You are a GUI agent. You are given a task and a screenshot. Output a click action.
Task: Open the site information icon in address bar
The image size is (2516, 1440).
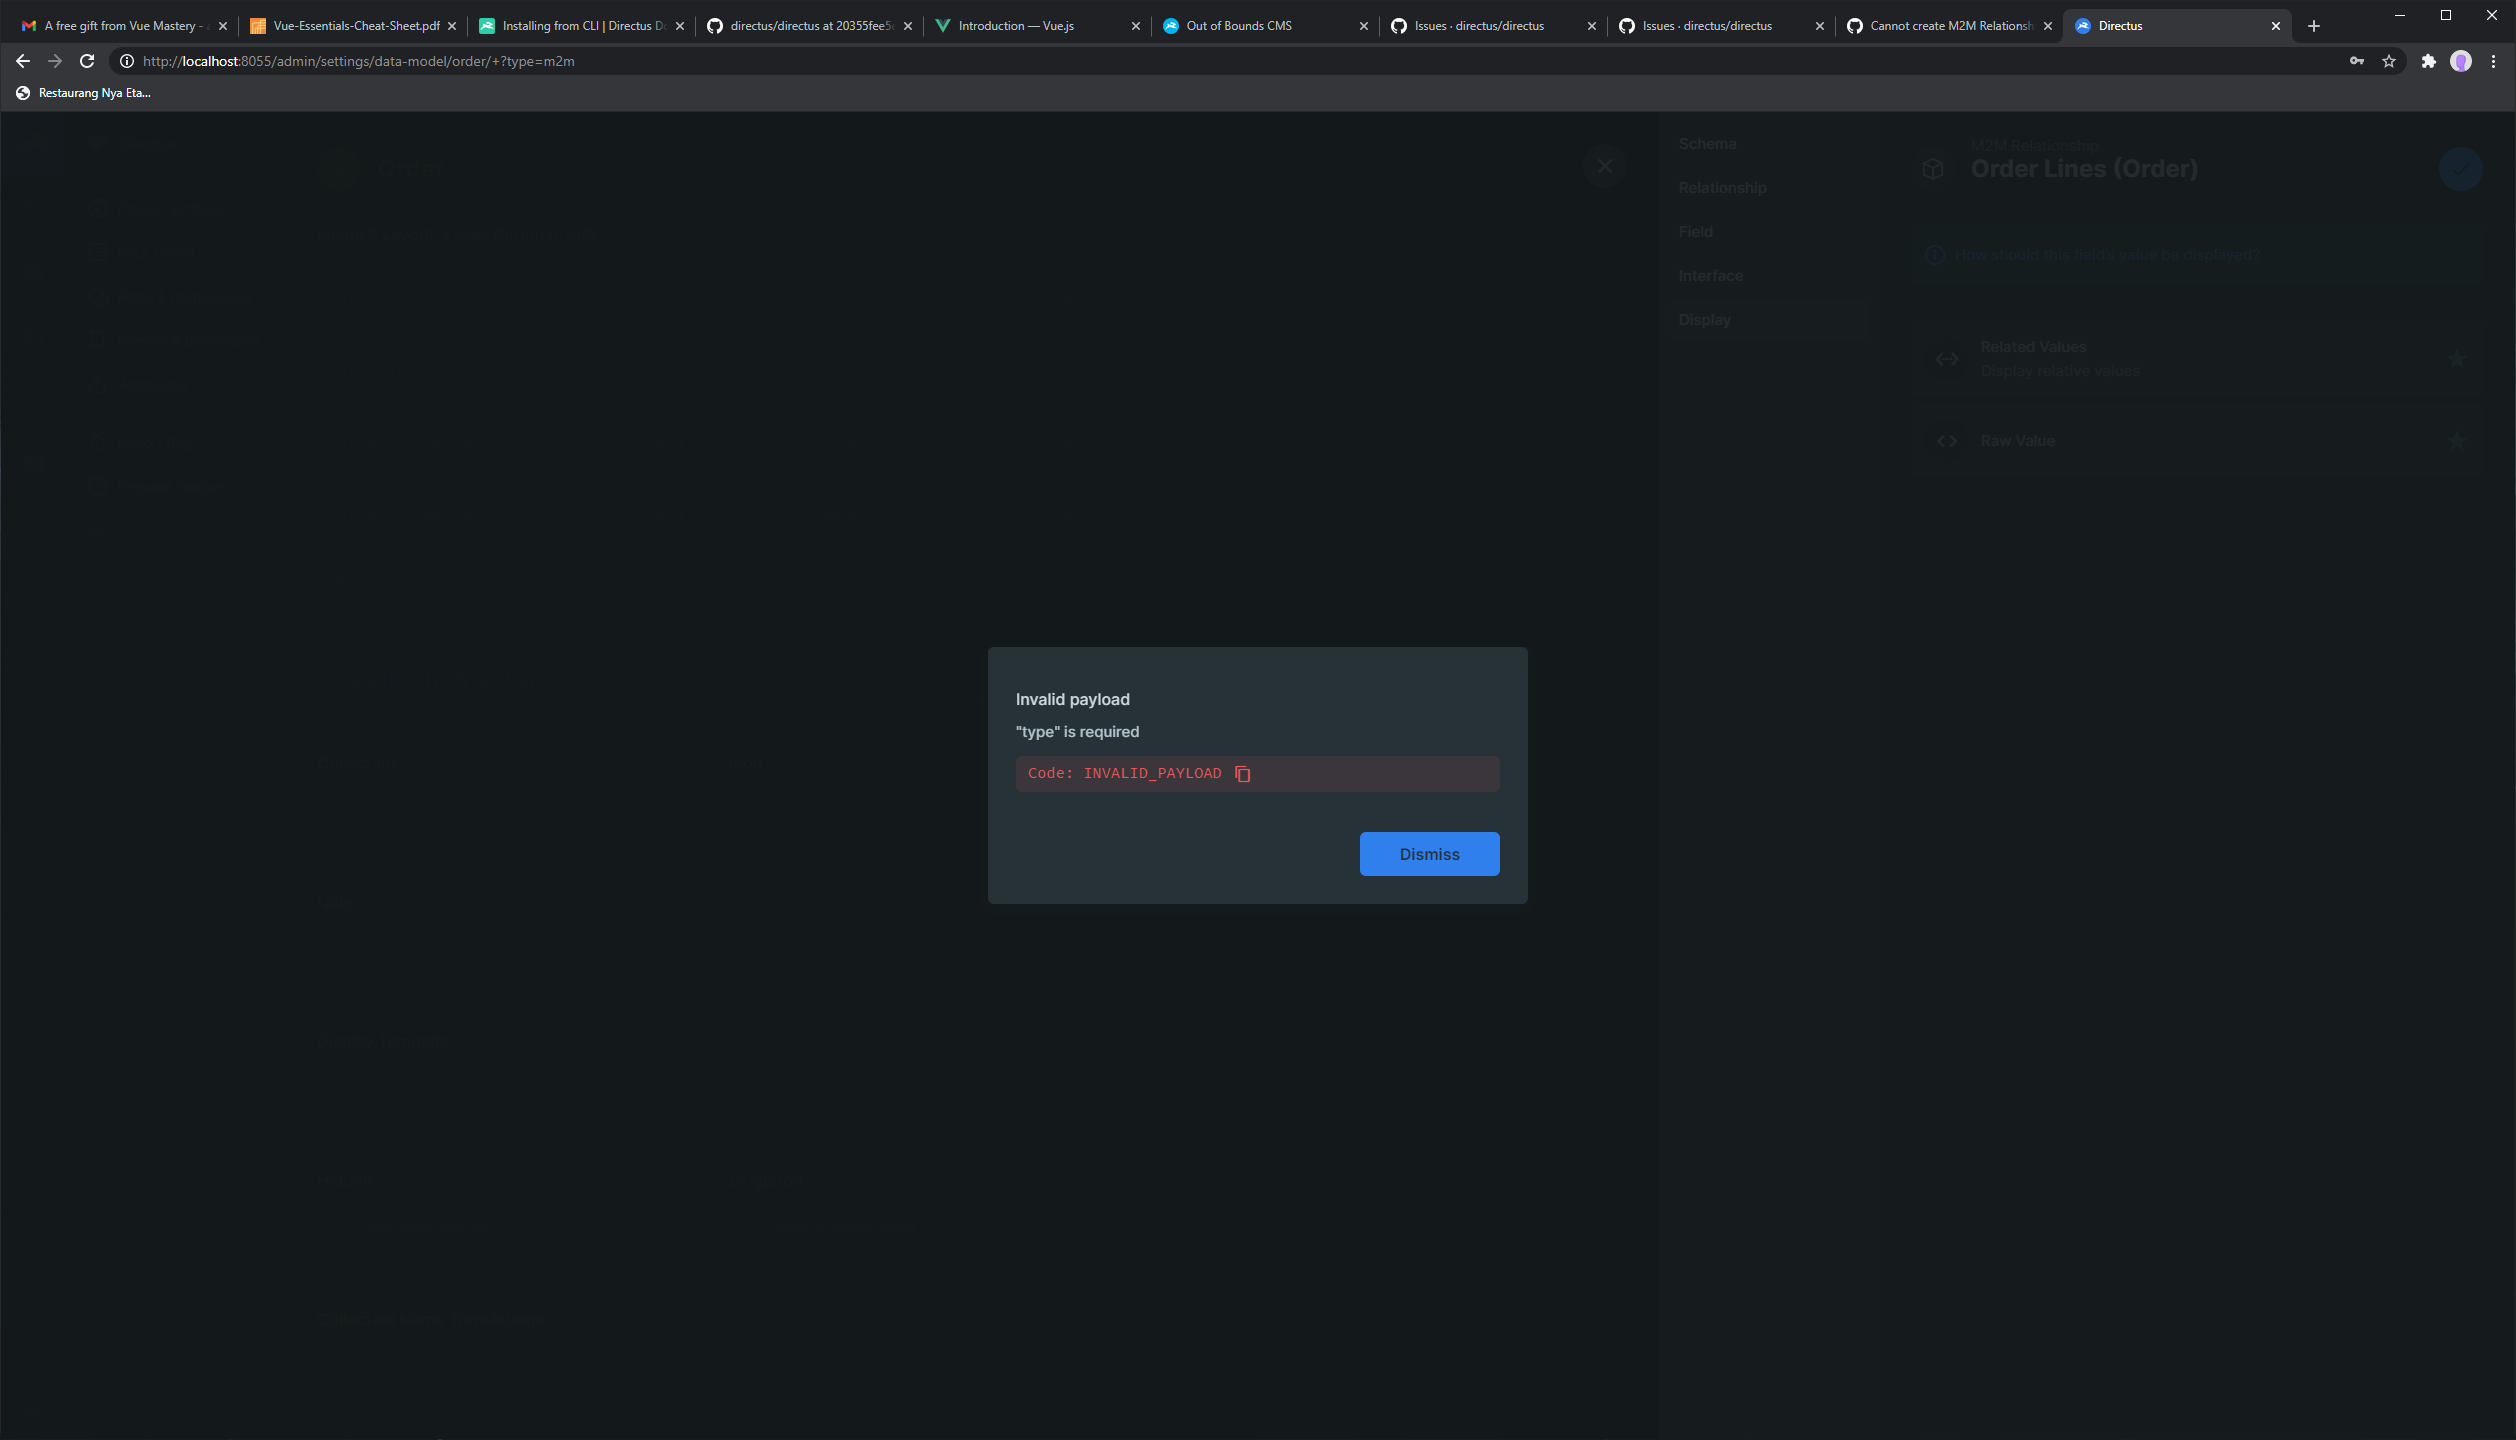[127, 61]
